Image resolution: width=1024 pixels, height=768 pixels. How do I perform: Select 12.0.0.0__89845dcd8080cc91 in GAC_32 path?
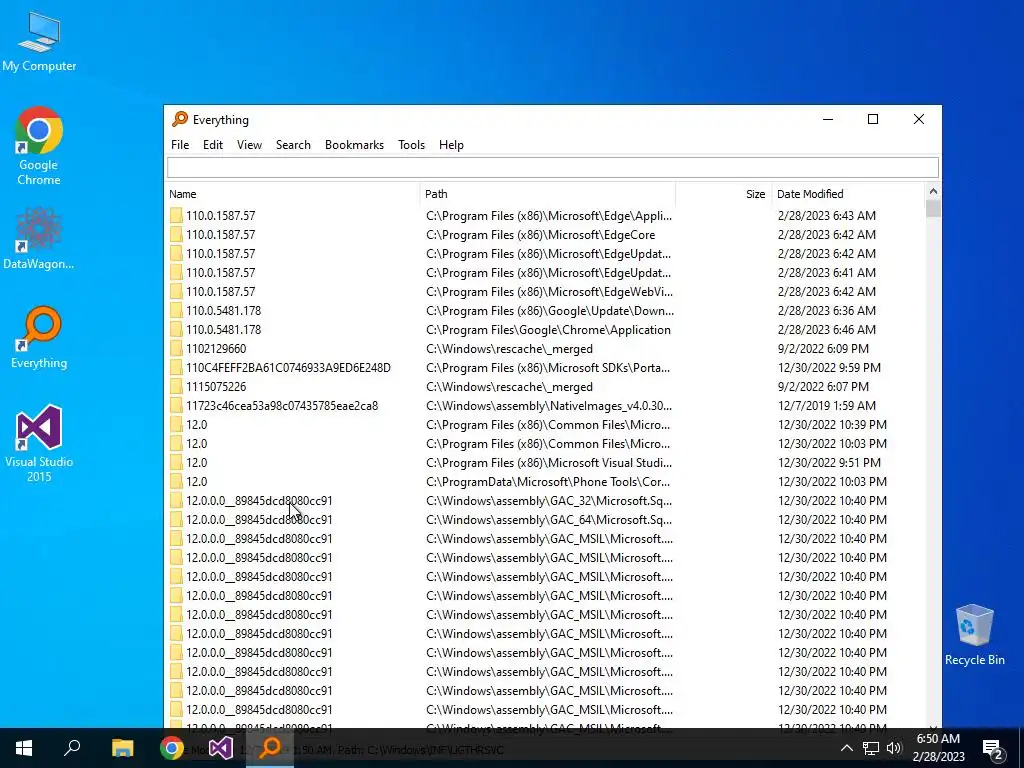point(259,501)
